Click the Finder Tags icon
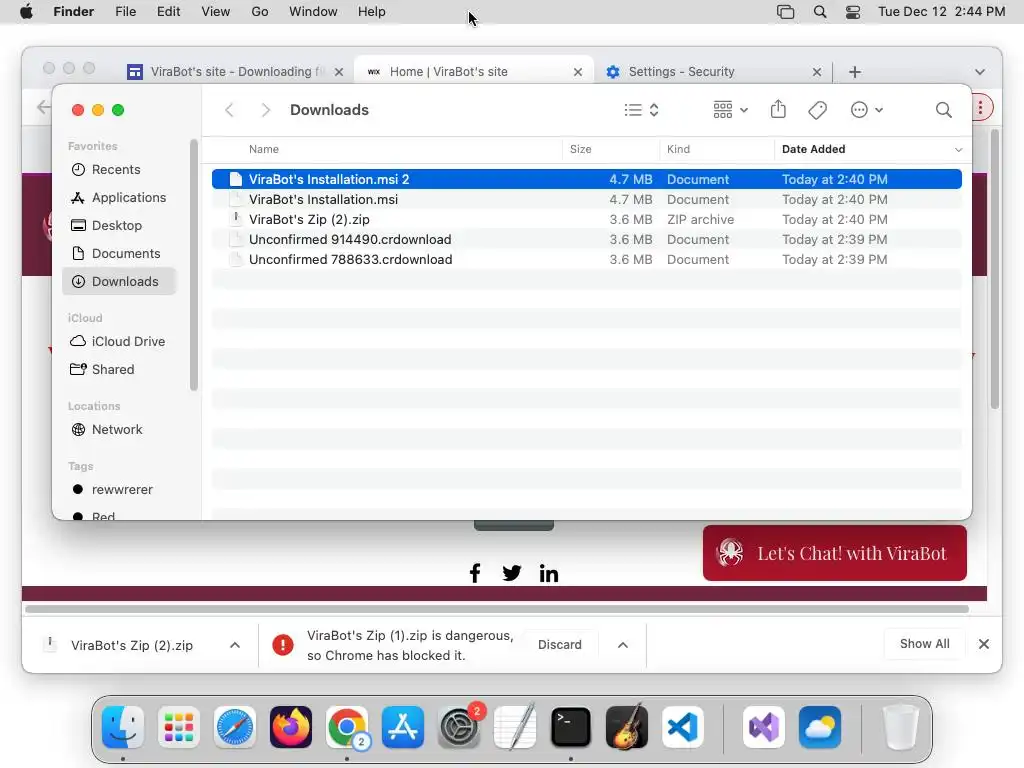 [x=817, y=110]
